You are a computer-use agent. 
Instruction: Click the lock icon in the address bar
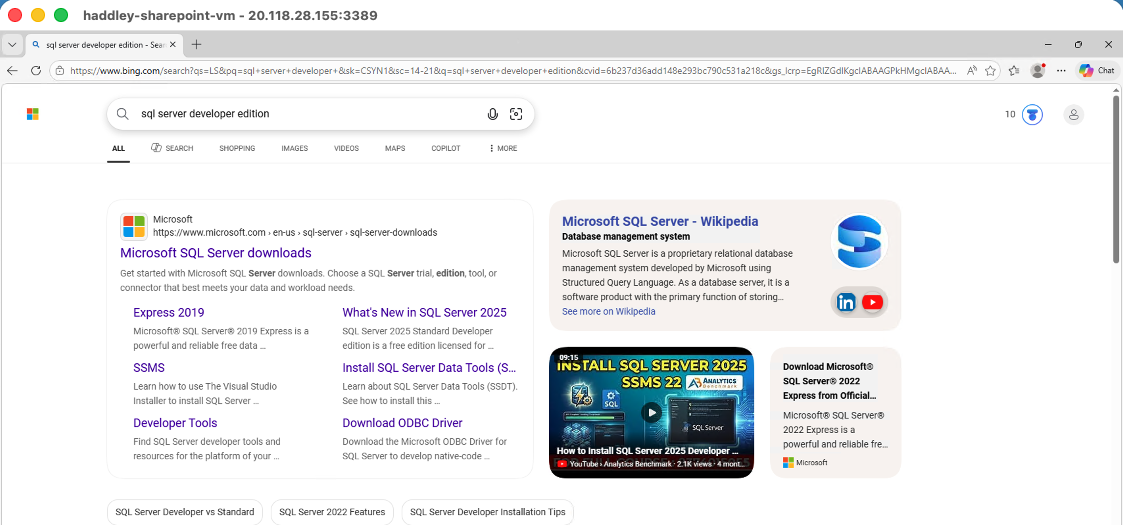pos(60,71)
